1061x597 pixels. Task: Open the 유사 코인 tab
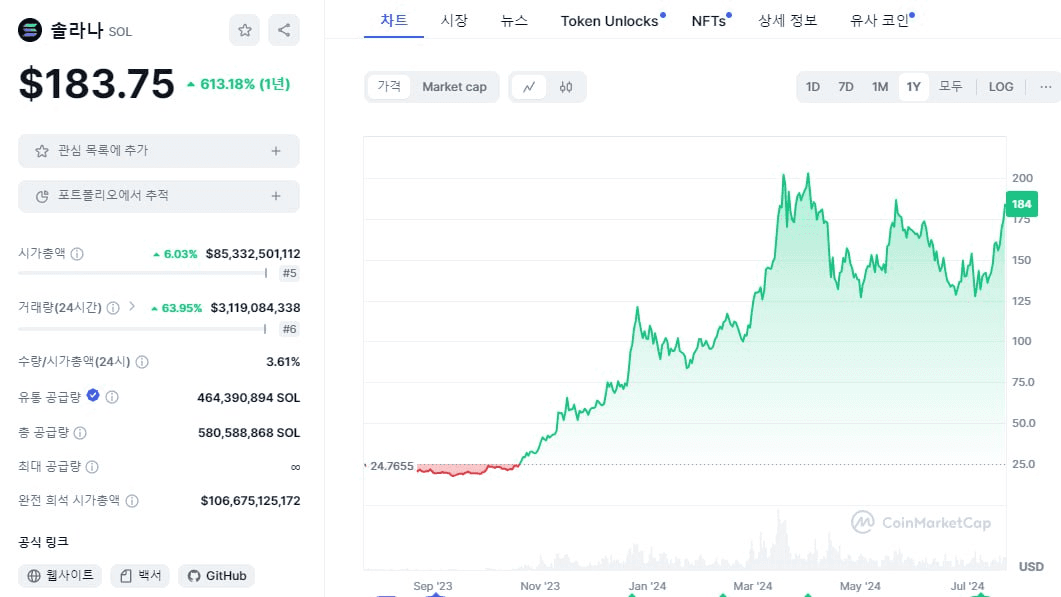tap(880, 21)
